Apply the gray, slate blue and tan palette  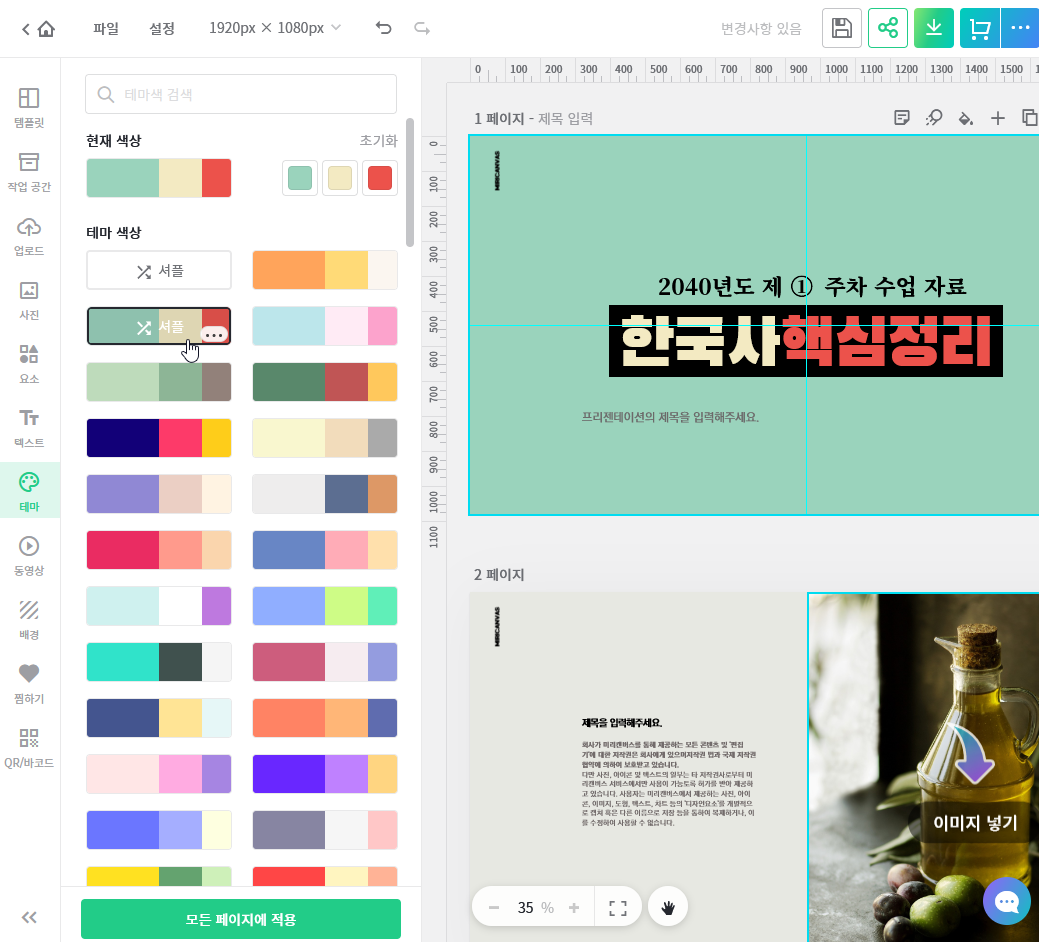click(325, 494)
